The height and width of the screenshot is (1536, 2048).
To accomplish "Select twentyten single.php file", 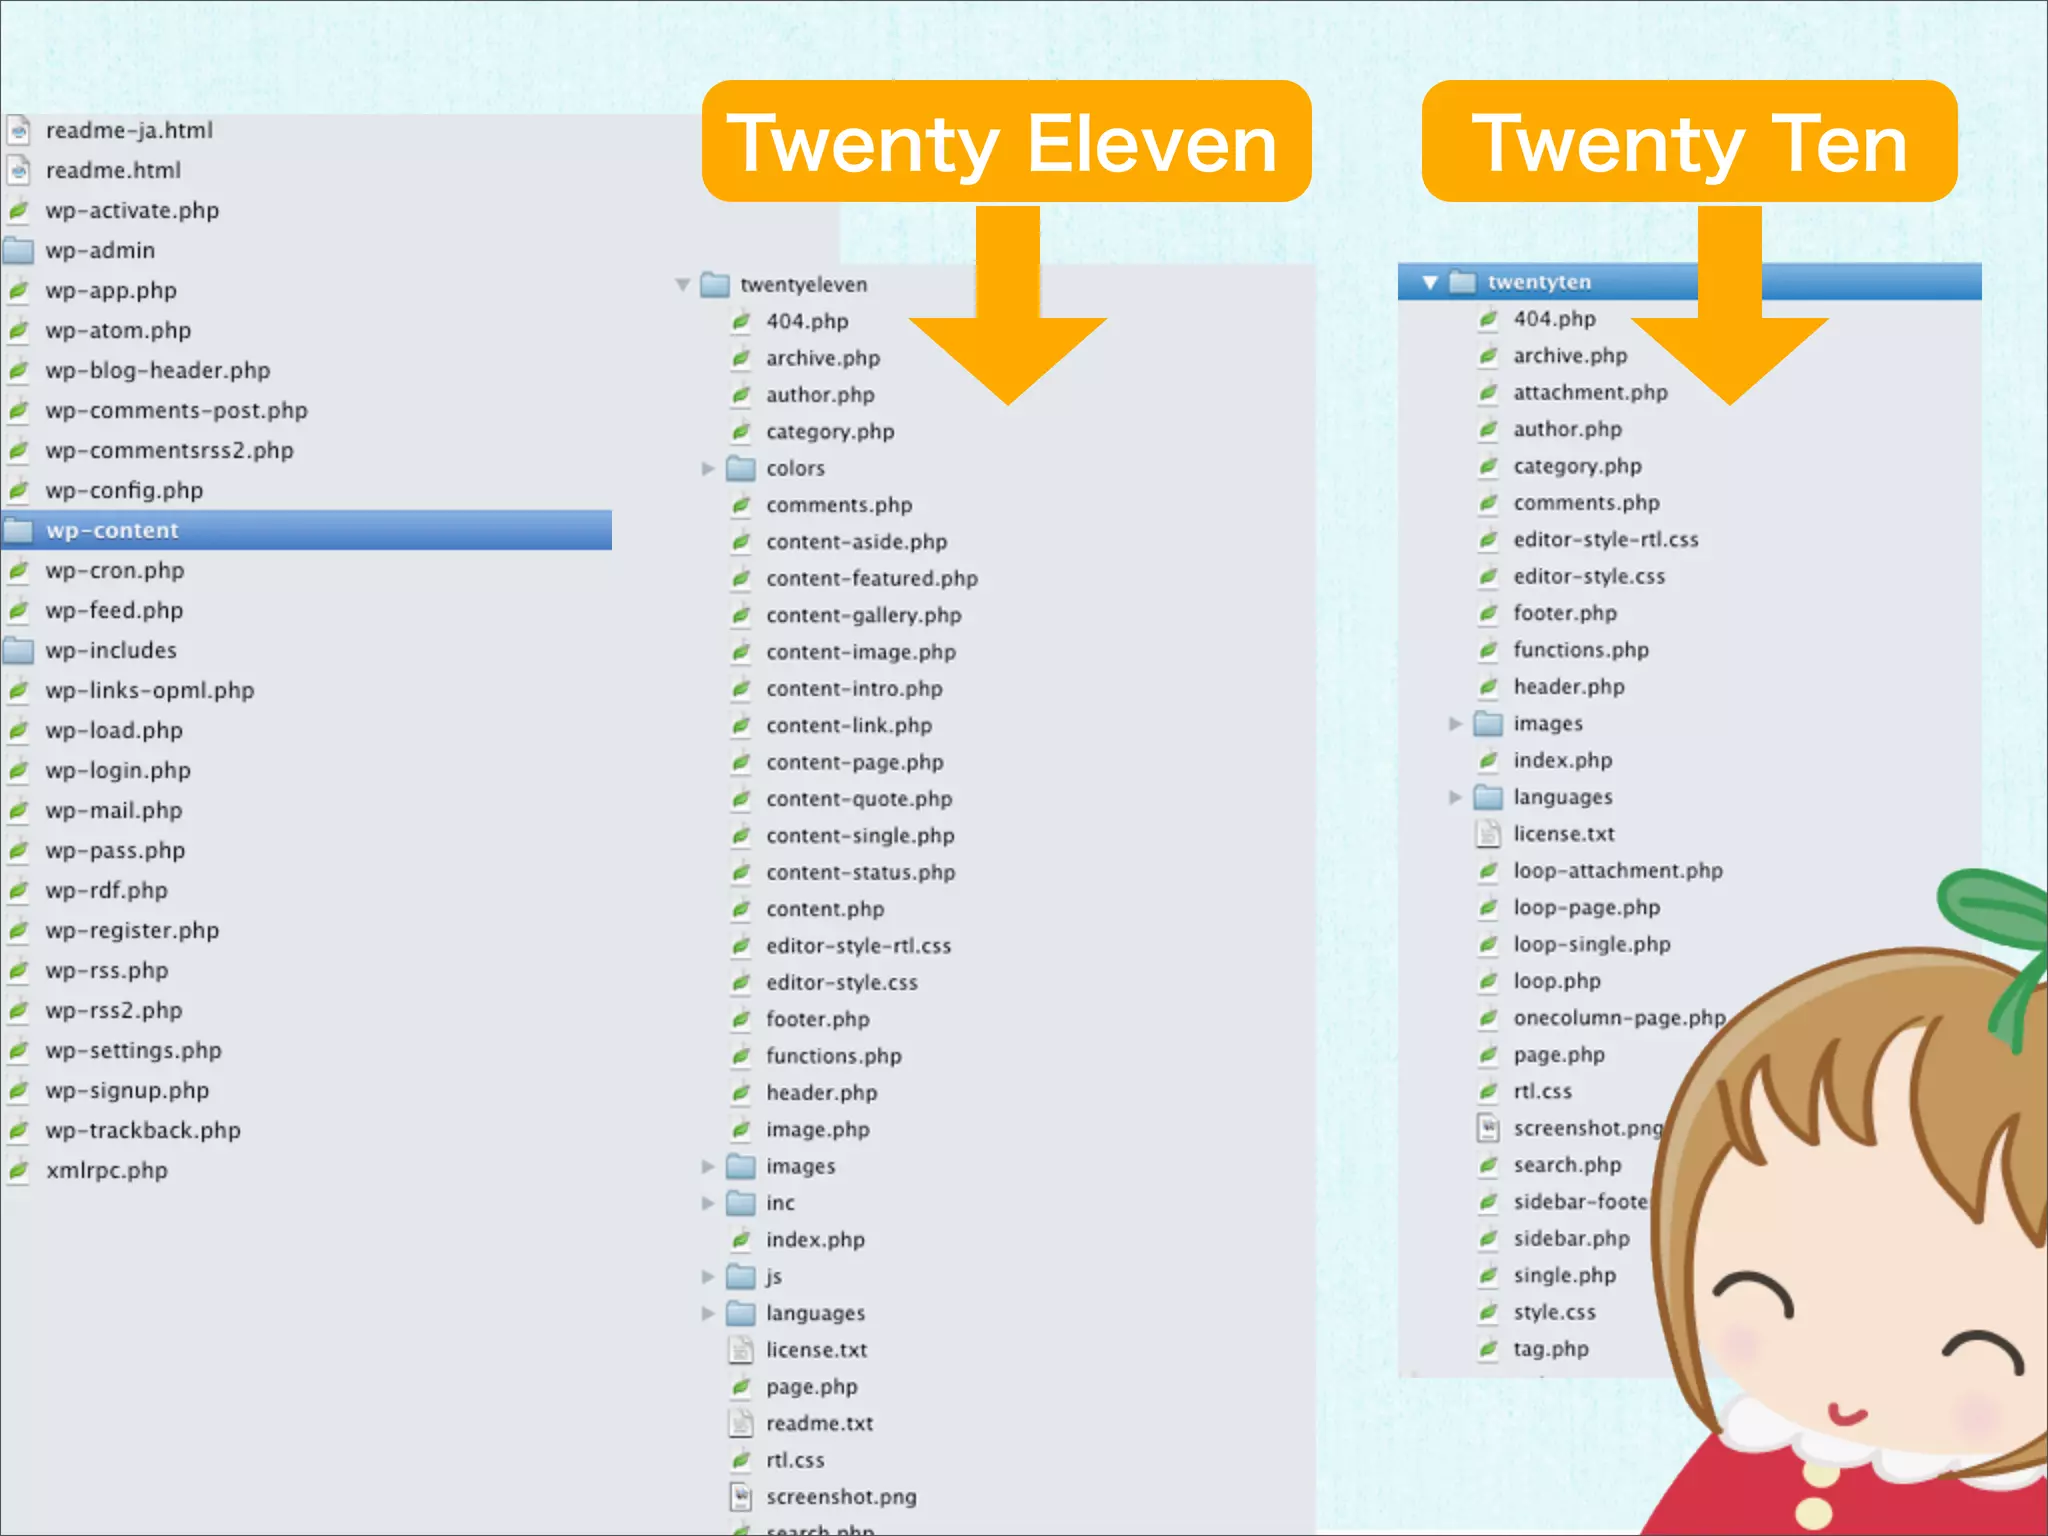I will click(x=1564, y=1275).
